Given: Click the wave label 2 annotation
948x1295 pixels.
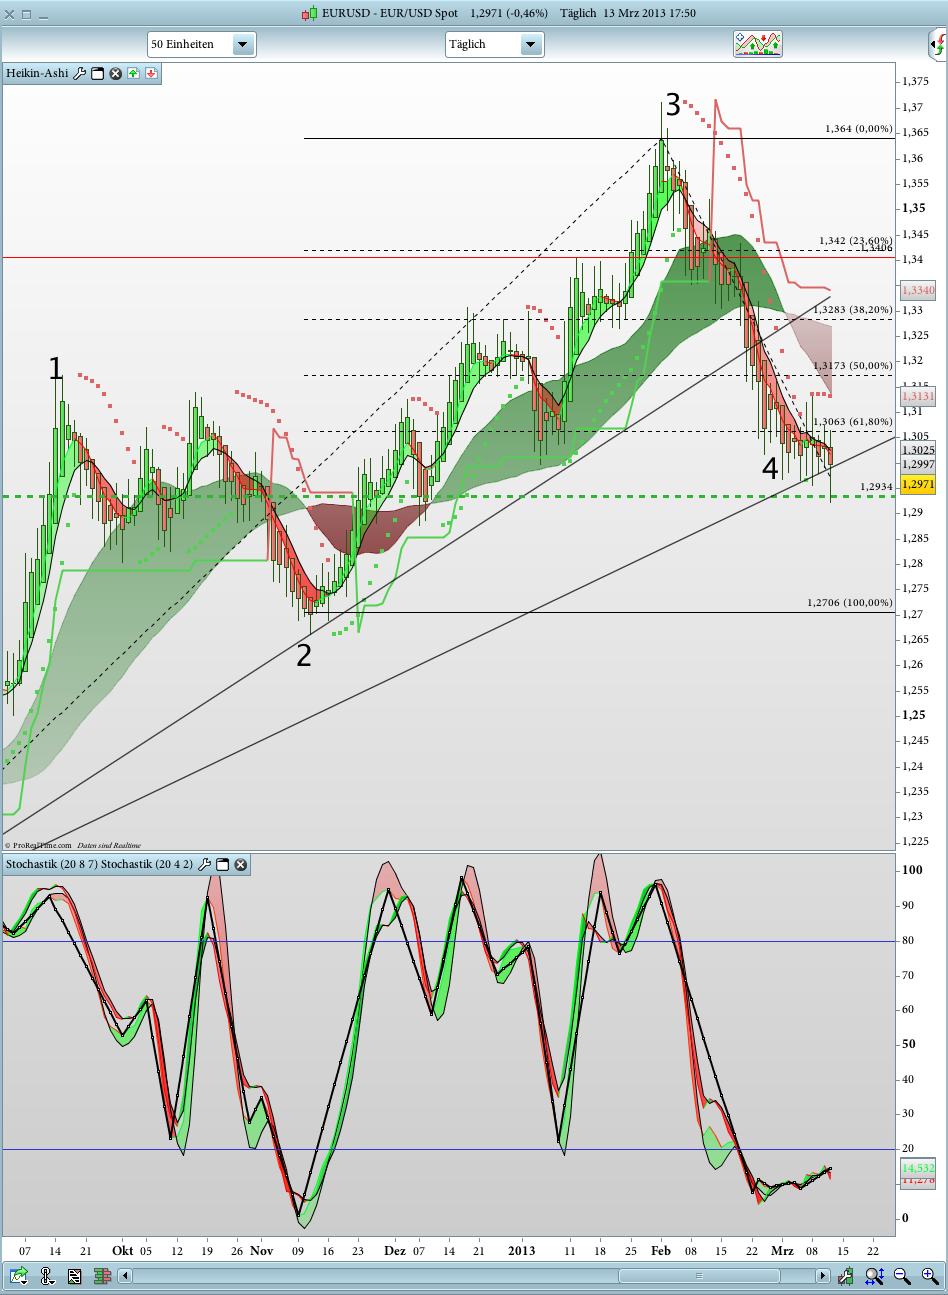Looking at the screenshot, I should point(304,655).
